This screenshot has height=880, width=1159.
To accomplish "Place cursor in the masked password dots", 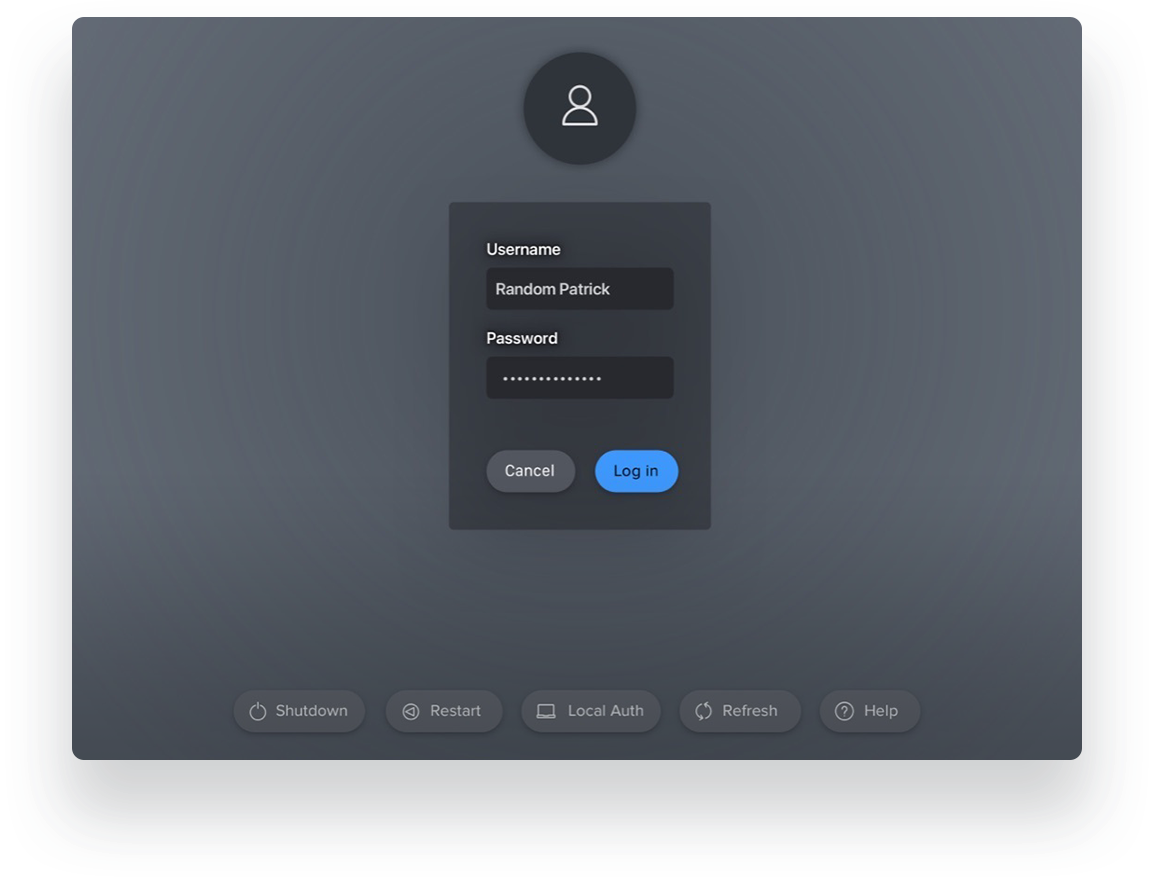I will [552, 379].
